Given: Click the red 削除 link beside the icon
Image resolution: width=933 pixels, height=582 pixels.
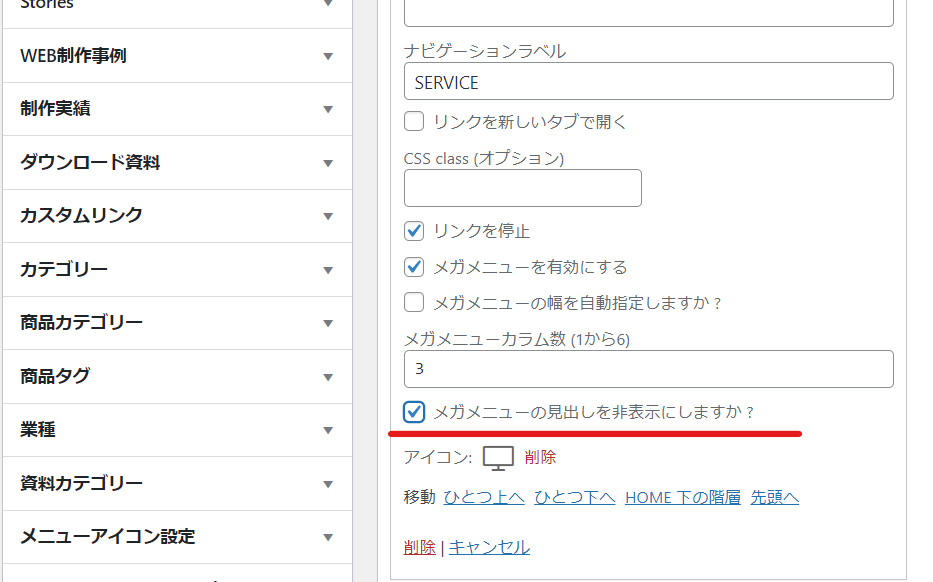Looking at the screenshot, I should [x=540, y=457].
